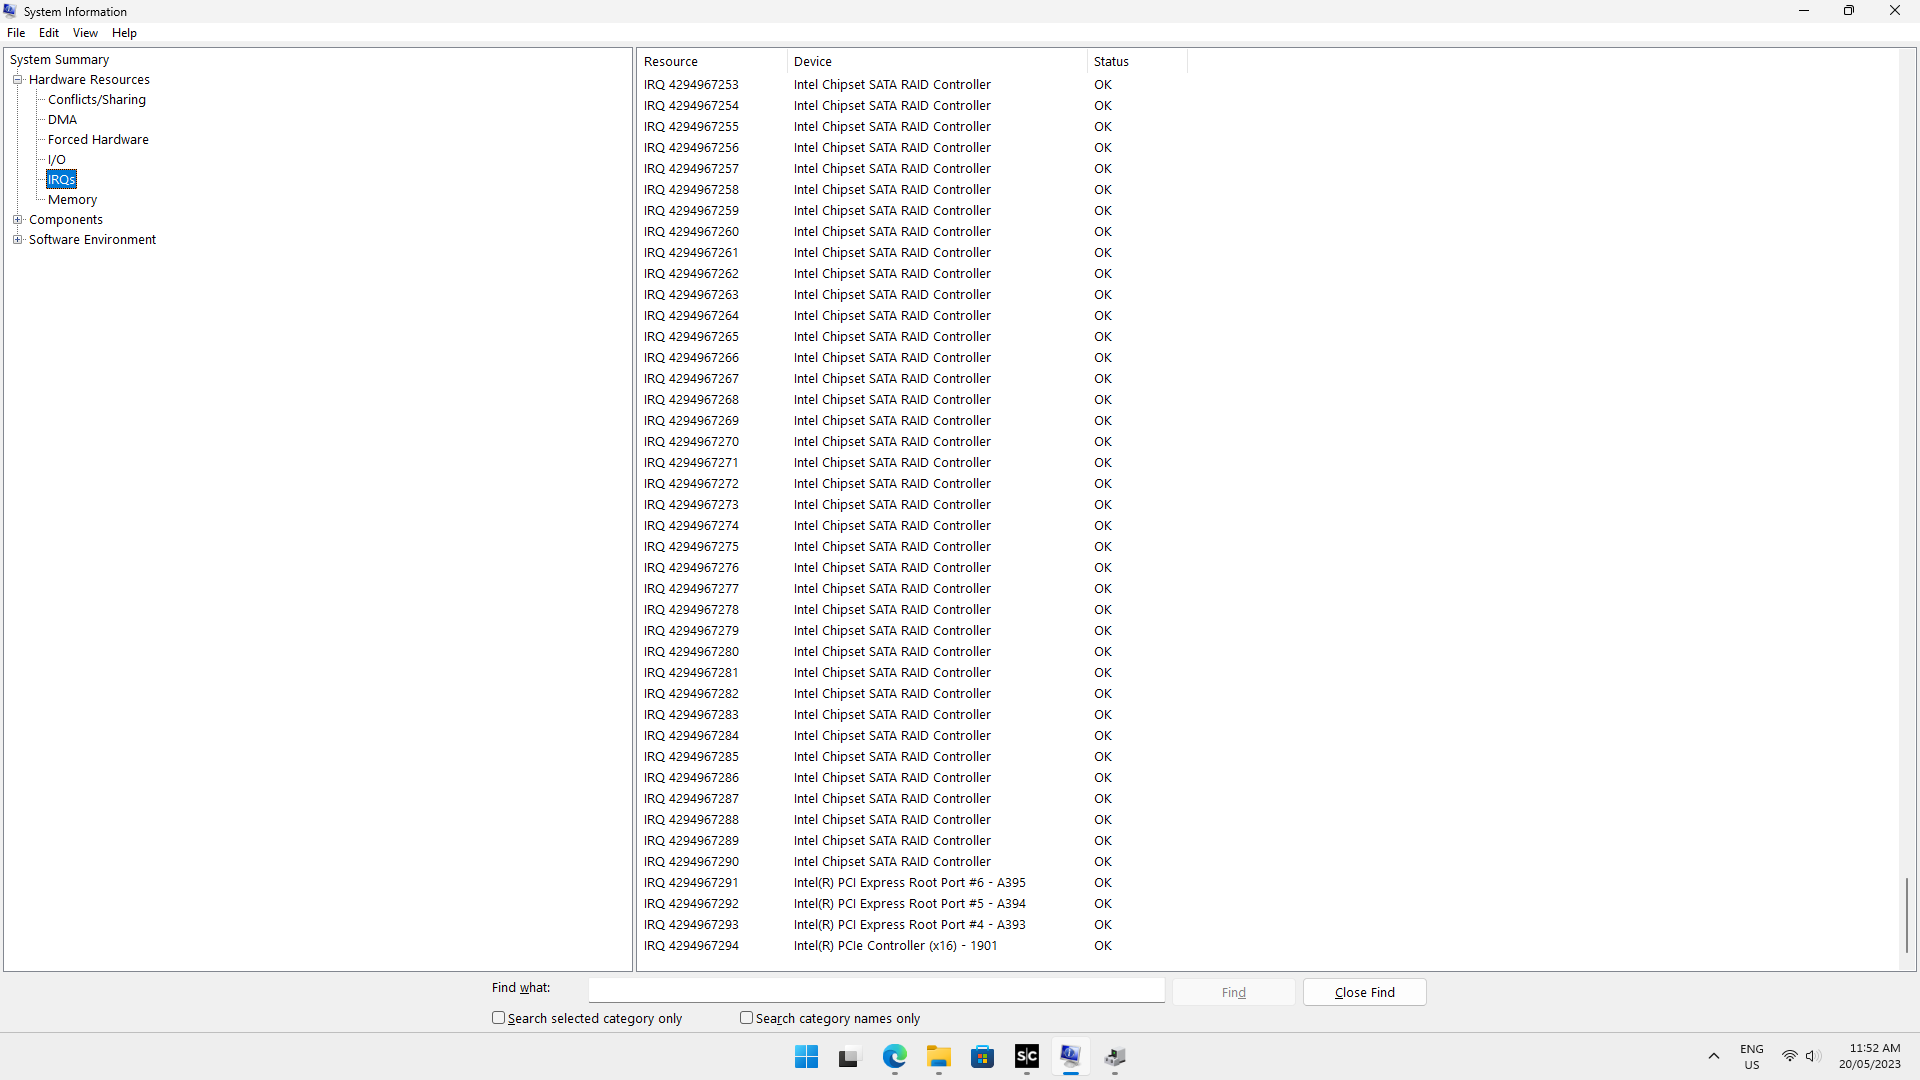Click System Information taskbar icon
1920x1080 pixels.
tap(1071, 1057)
